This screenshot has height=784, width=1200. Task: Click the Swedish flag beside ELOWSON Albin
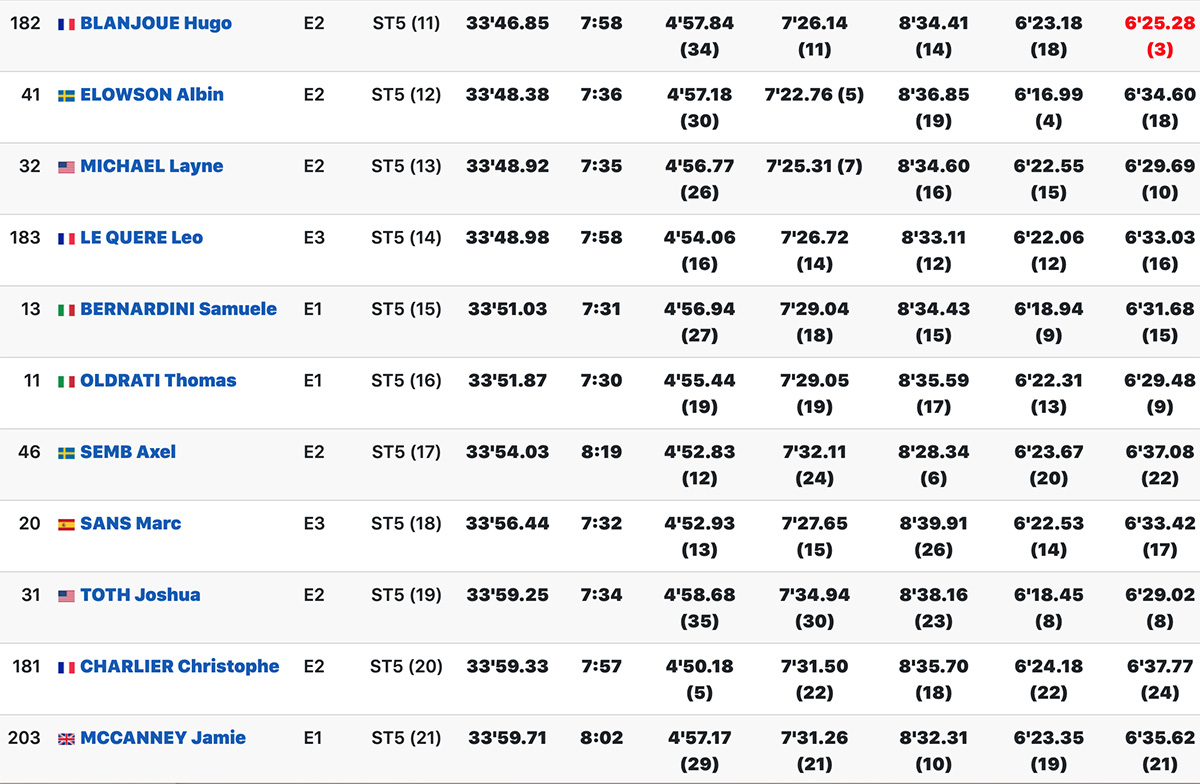66,96
